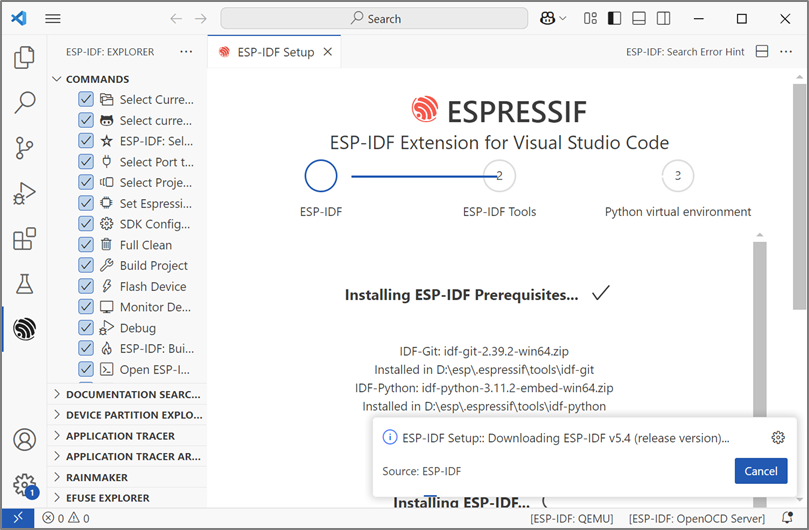Open the hamburger application menu
Screen dimensions: 809x530
click(53, 19)
